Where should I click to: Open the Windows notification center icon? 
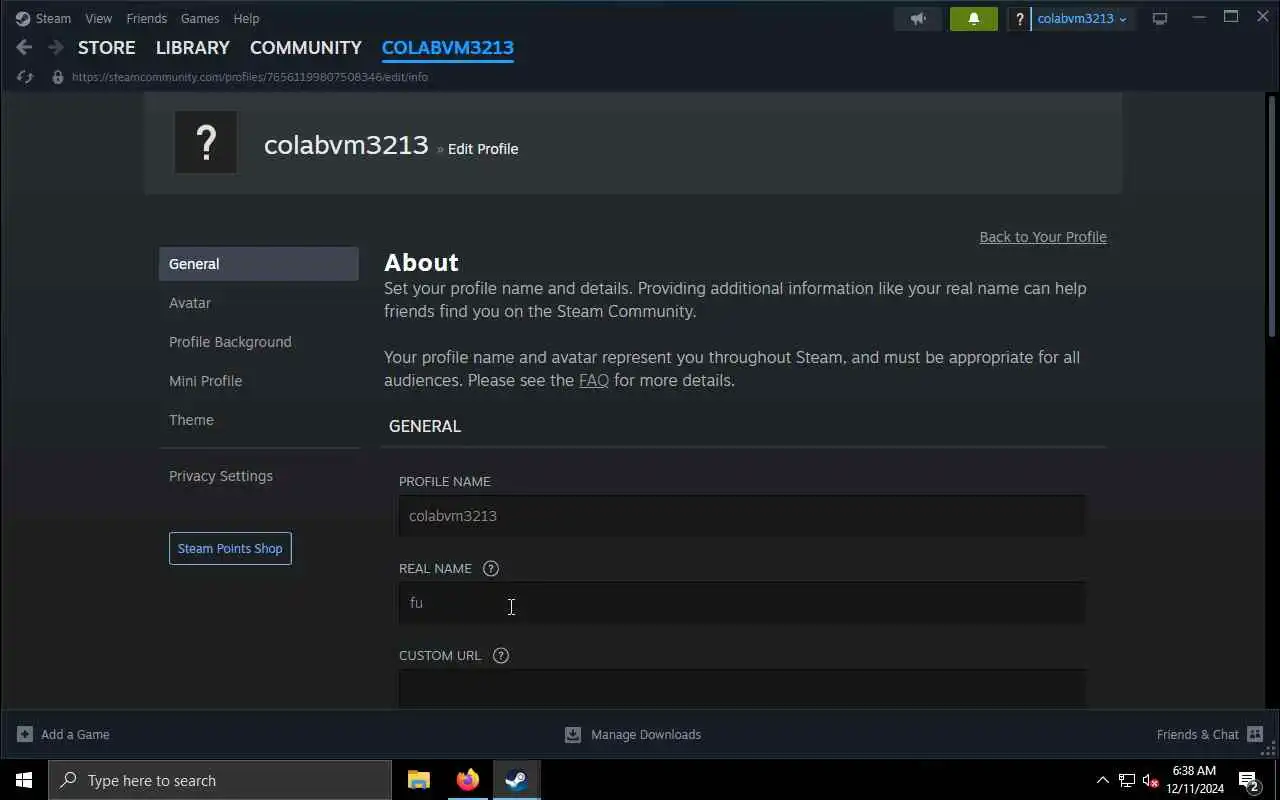click(1249, 780)
